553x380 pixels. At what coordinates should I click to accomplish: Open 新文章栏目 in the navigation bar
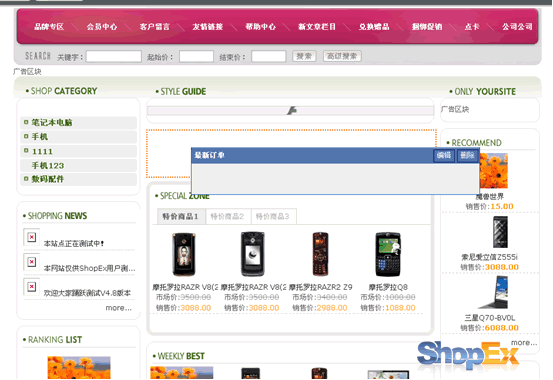[317, 27]
